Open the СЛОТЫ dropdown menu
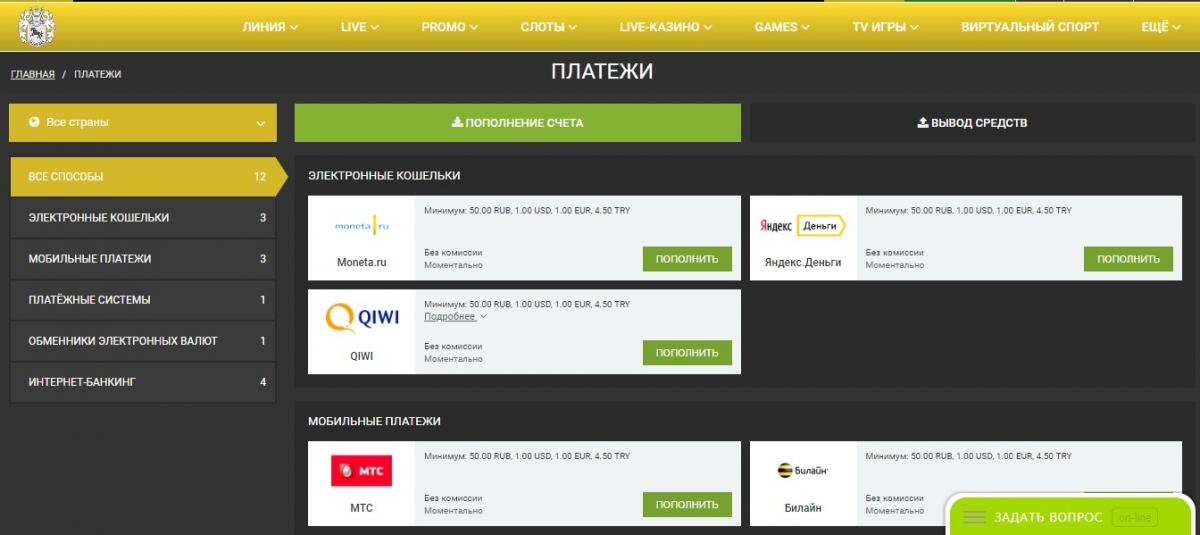 click(549, 27)
